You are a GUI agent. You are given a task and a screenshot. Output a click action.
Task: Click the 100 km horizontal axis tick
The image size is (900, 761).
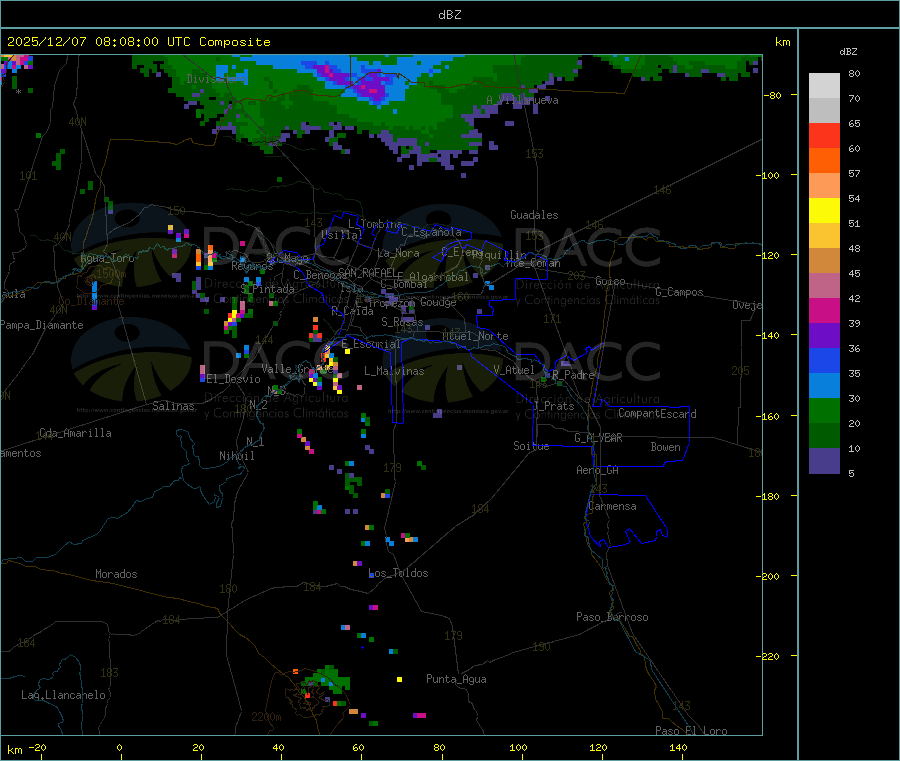518,747
